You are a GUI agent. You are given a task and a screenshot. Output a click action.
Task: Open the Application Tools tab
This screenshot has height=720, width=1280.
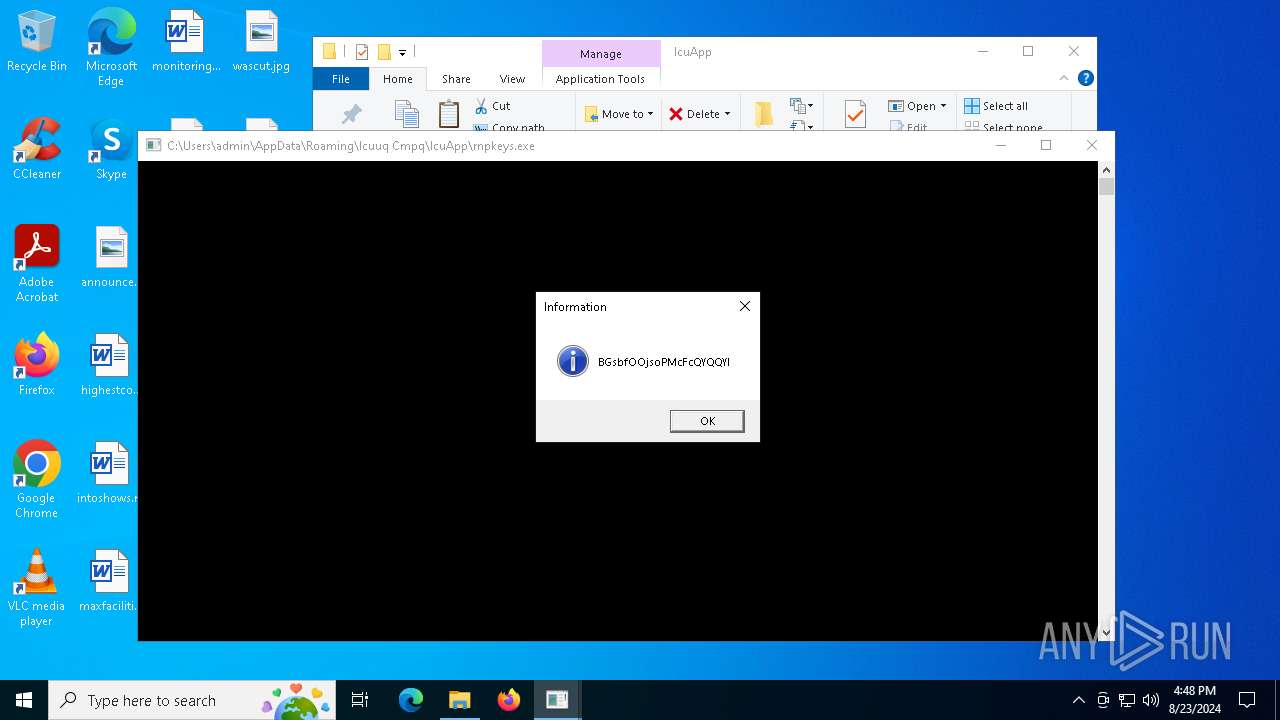click(x=600, y=79)
